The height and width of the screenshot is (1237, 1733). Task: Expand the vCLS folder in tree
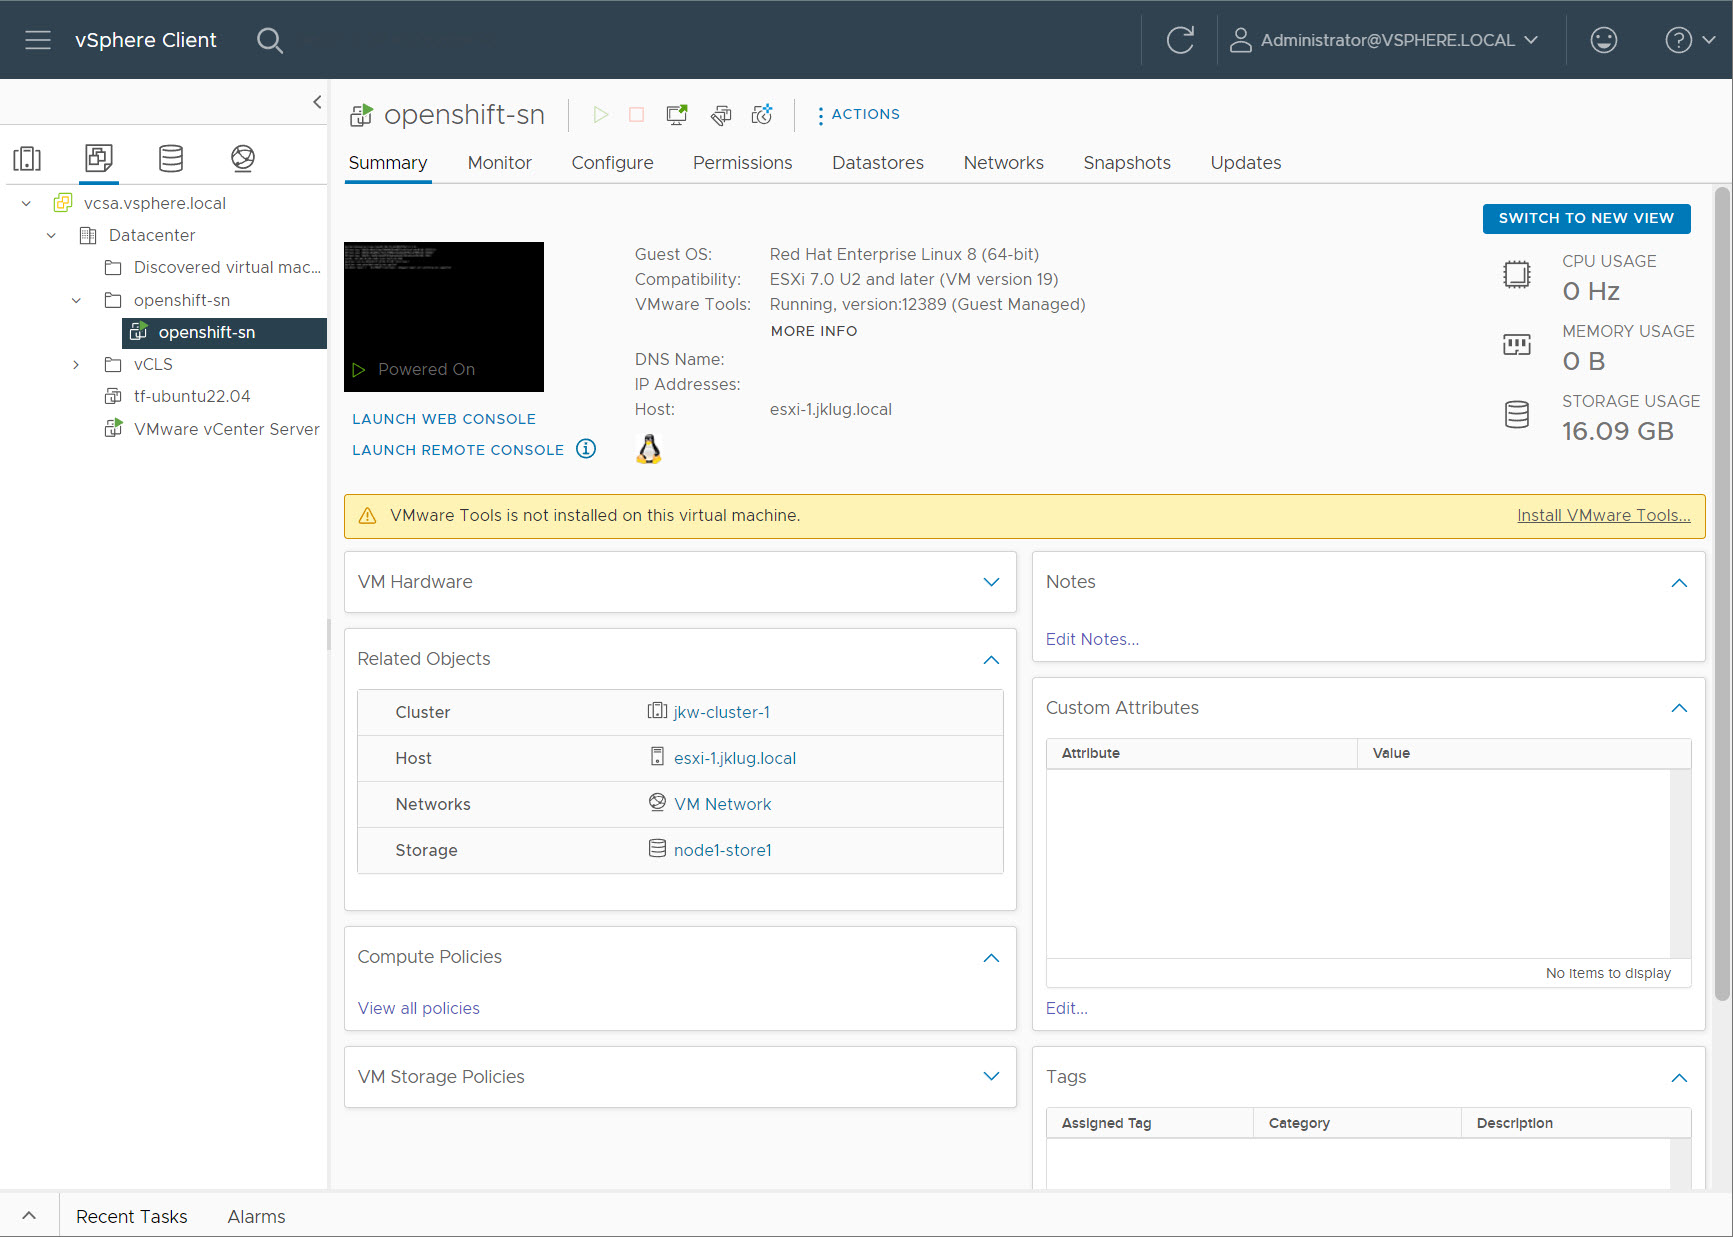click(x=76, y=365)
